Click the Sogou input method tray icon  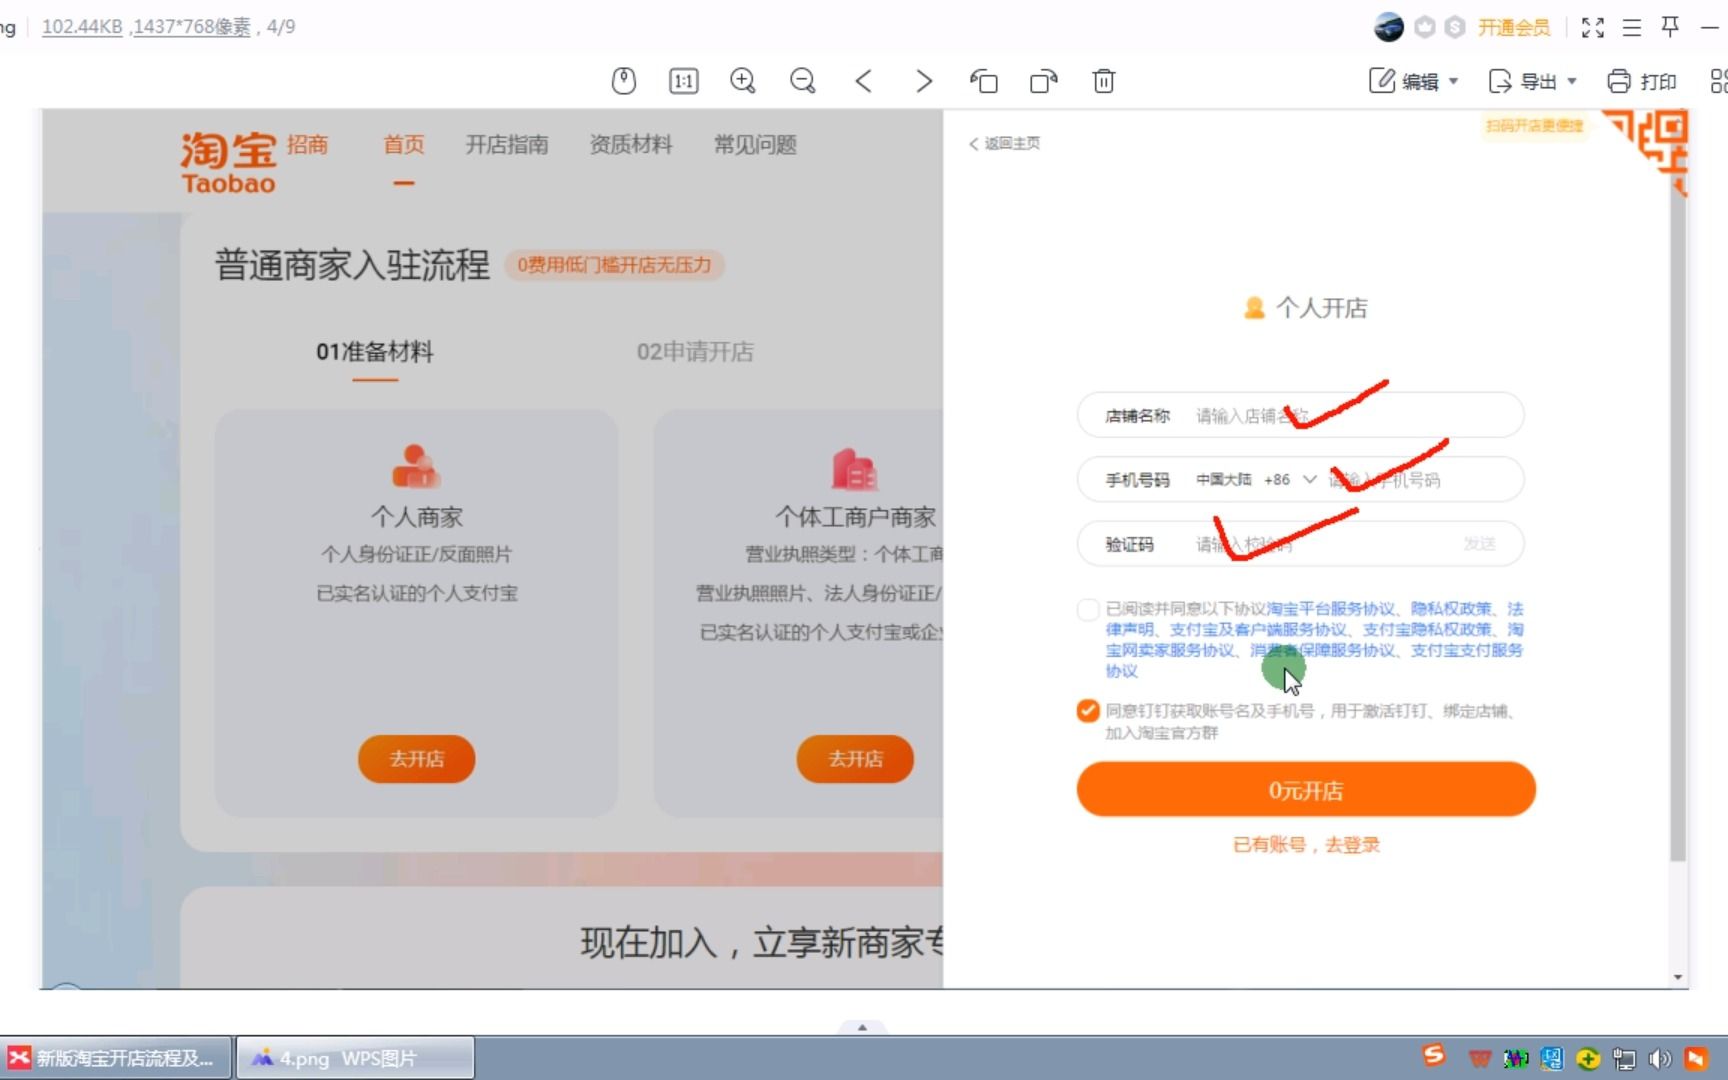(1434, 1056)
